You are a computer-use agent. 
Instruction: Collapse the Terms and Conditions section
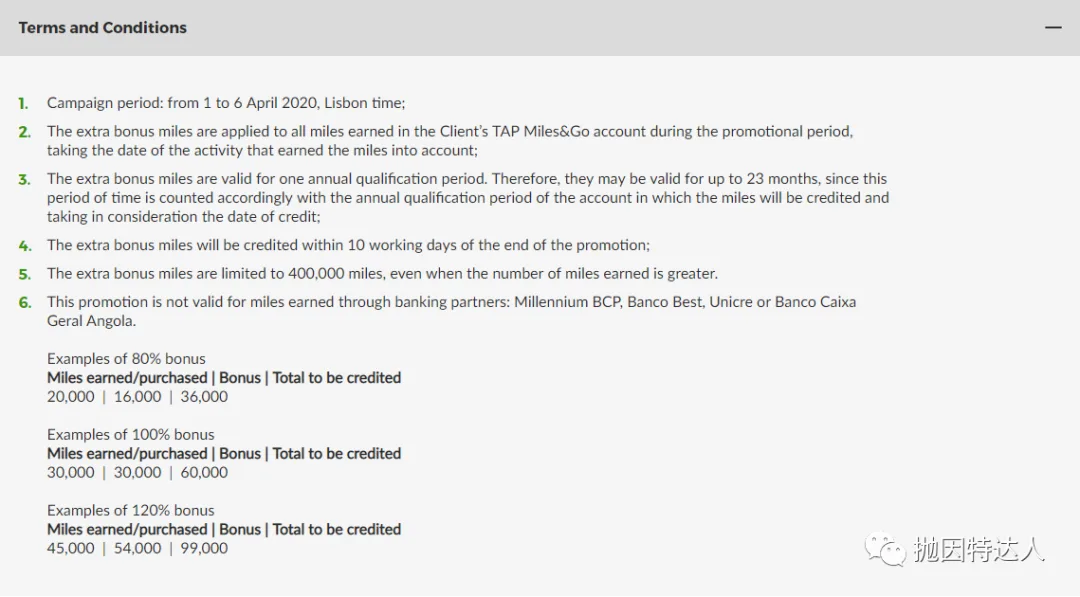(x=1052, y=28)
